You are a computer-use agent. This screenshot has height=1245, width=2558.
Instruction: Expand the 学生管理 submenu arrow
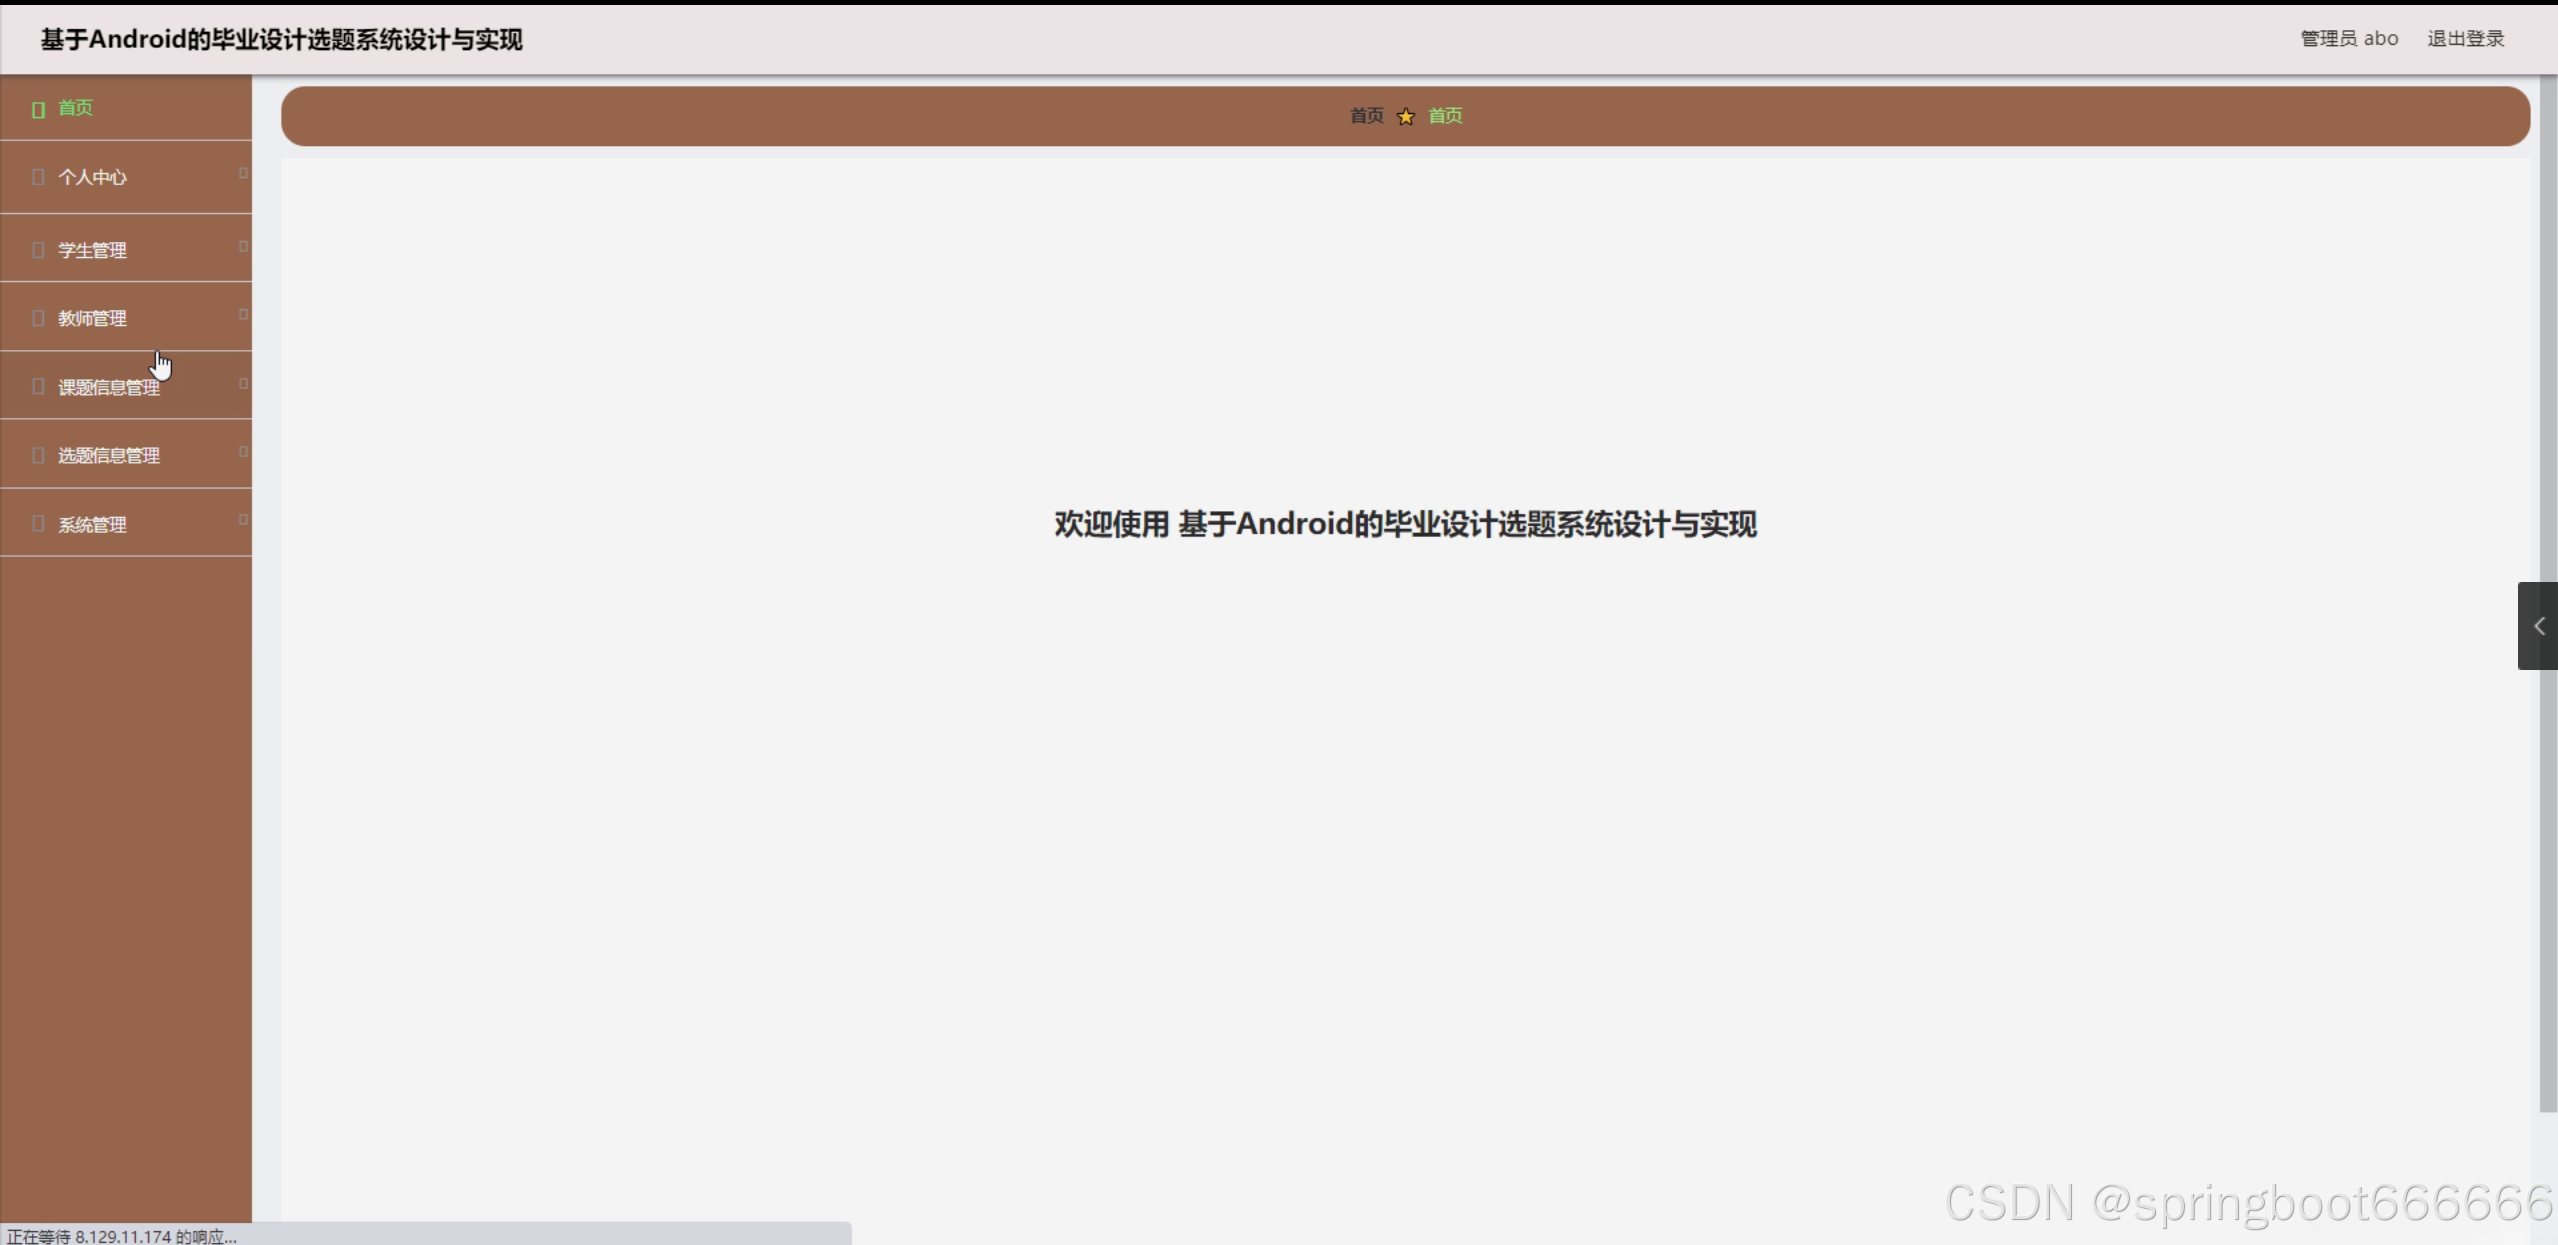pos(243,246)
